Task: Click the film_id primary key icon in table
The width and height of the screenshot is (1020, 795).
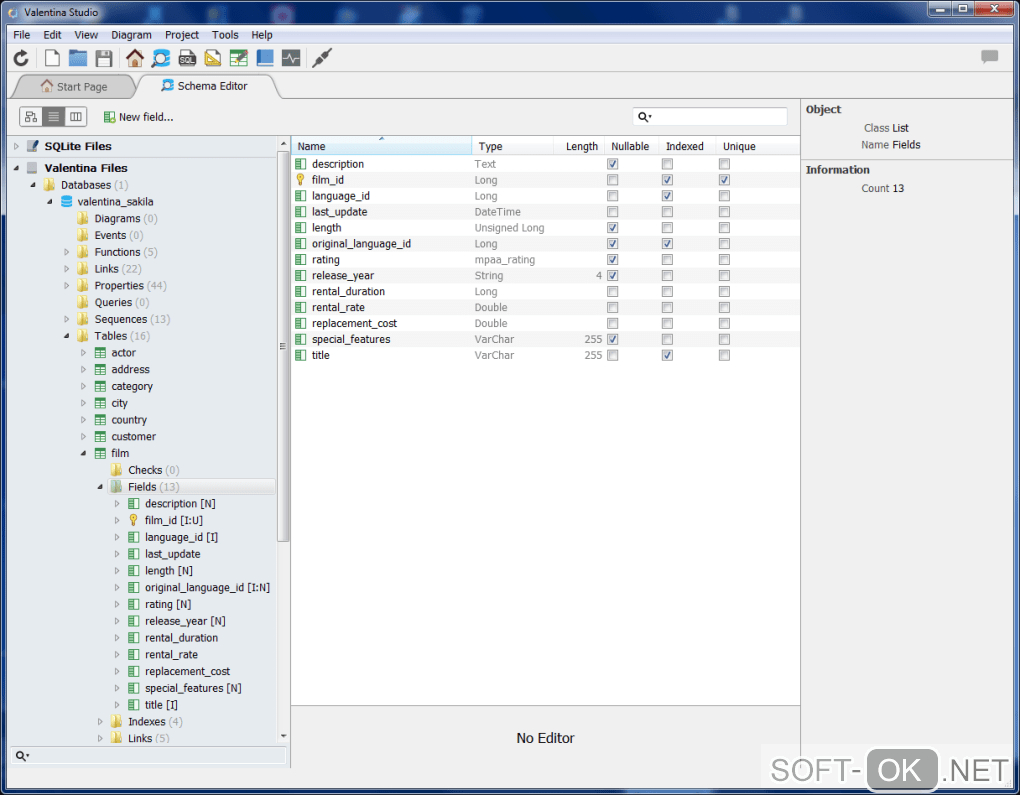Action: click(300, 180)
